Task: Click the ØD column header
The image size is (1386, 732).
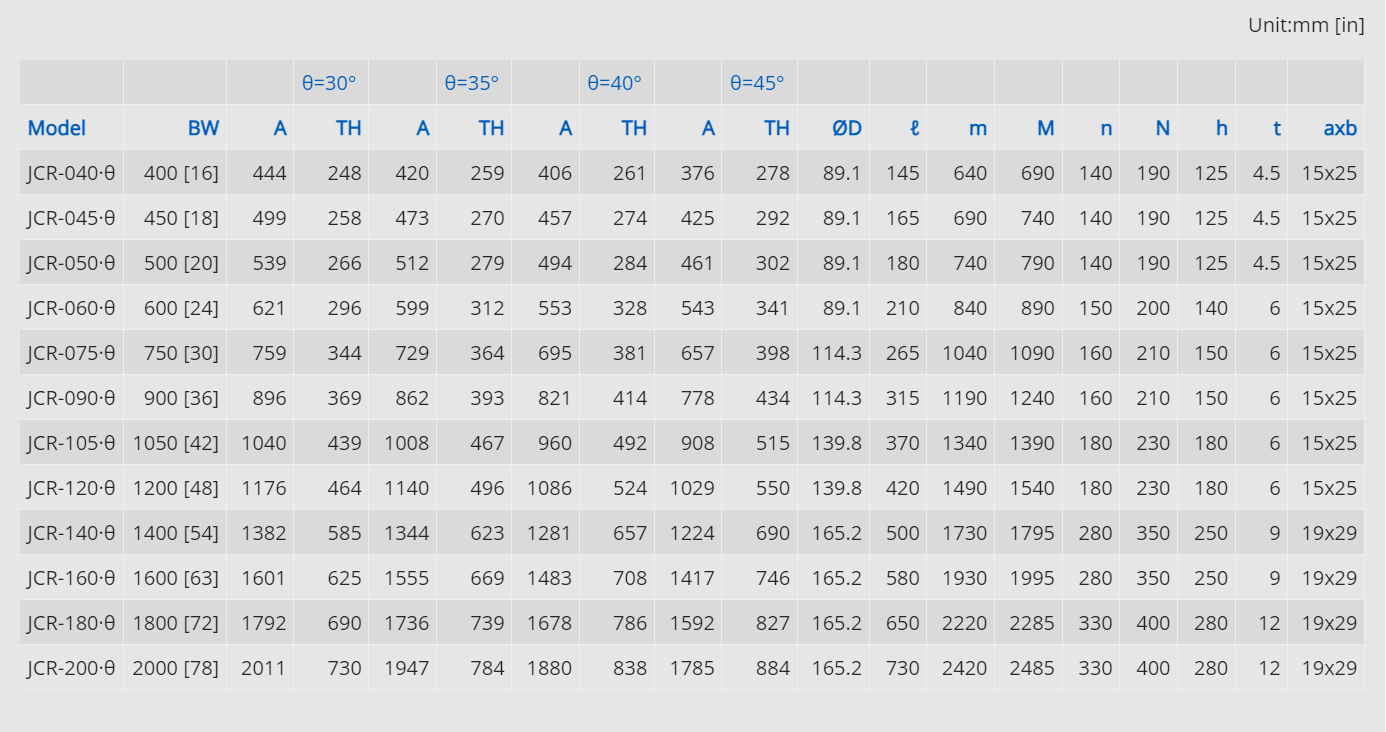Action: click(x=847, y=128)
